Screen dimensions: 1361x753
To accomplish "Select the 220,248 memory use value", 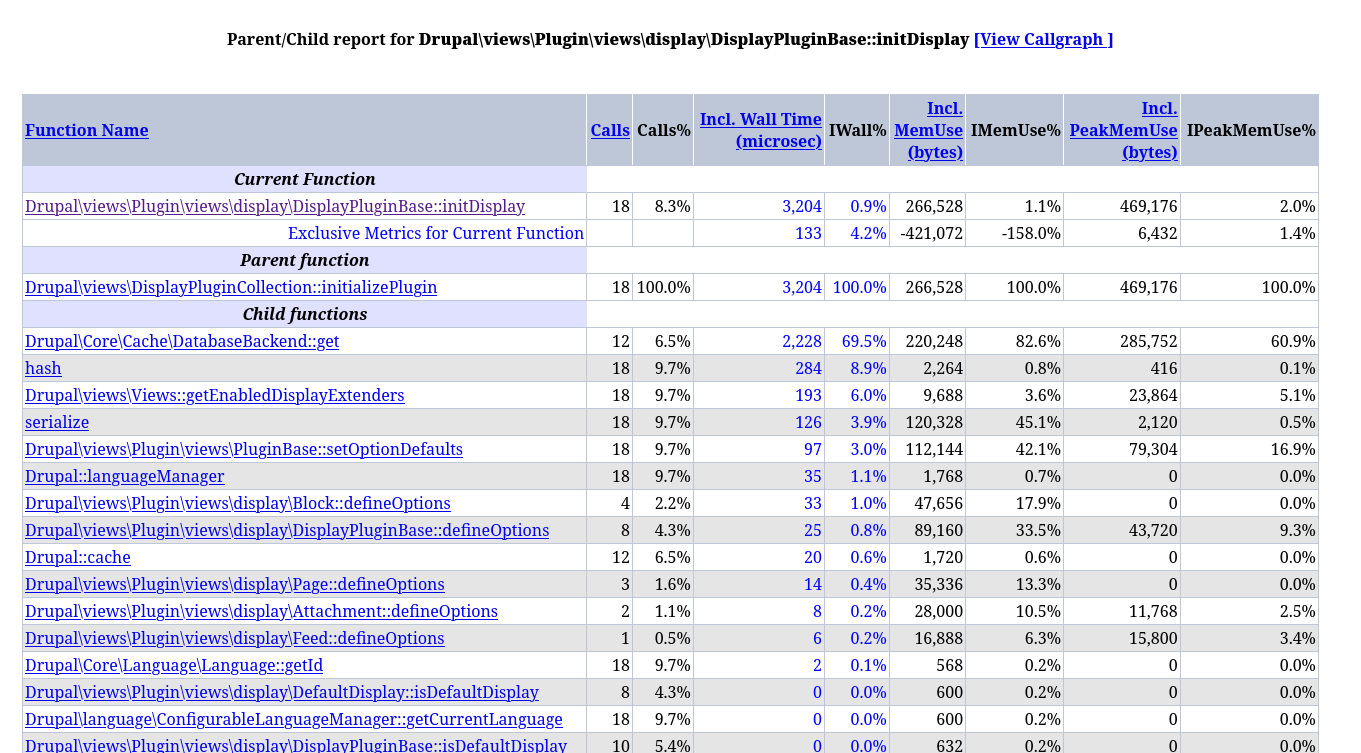I will 934,341.
